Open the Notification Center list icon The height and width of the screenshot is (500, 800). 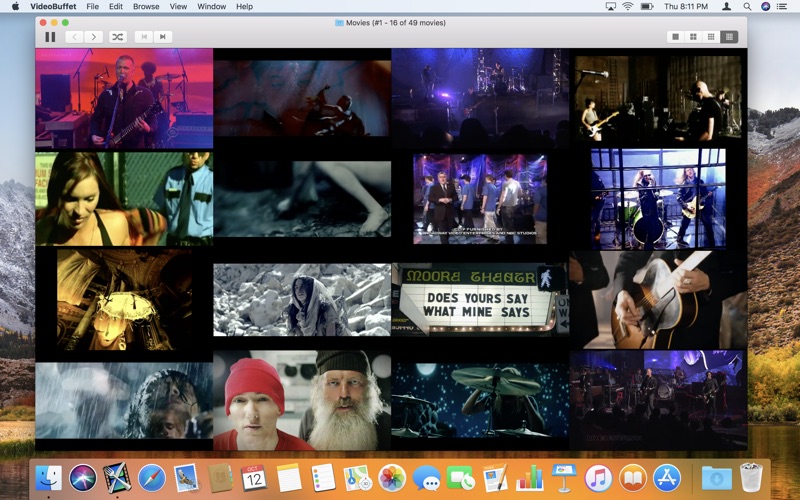[782, 6]
